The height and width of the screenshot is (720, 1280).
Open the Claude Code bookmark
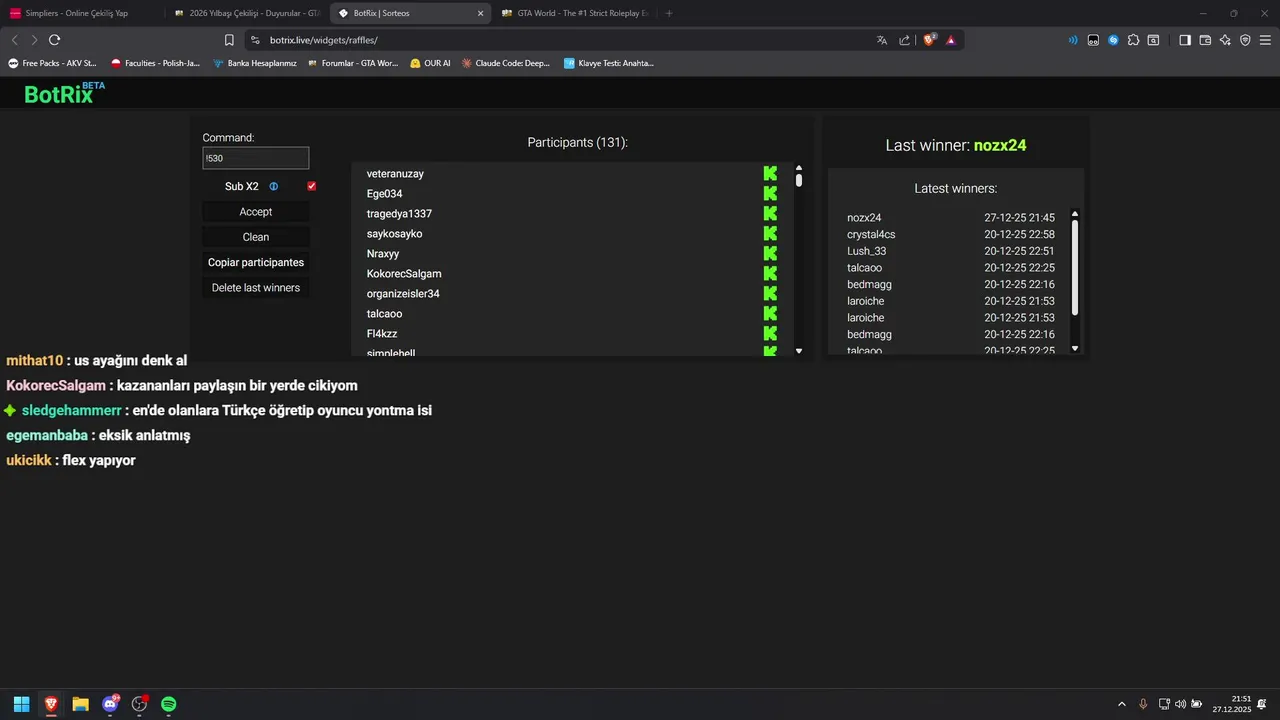click(x=505, y=63)
